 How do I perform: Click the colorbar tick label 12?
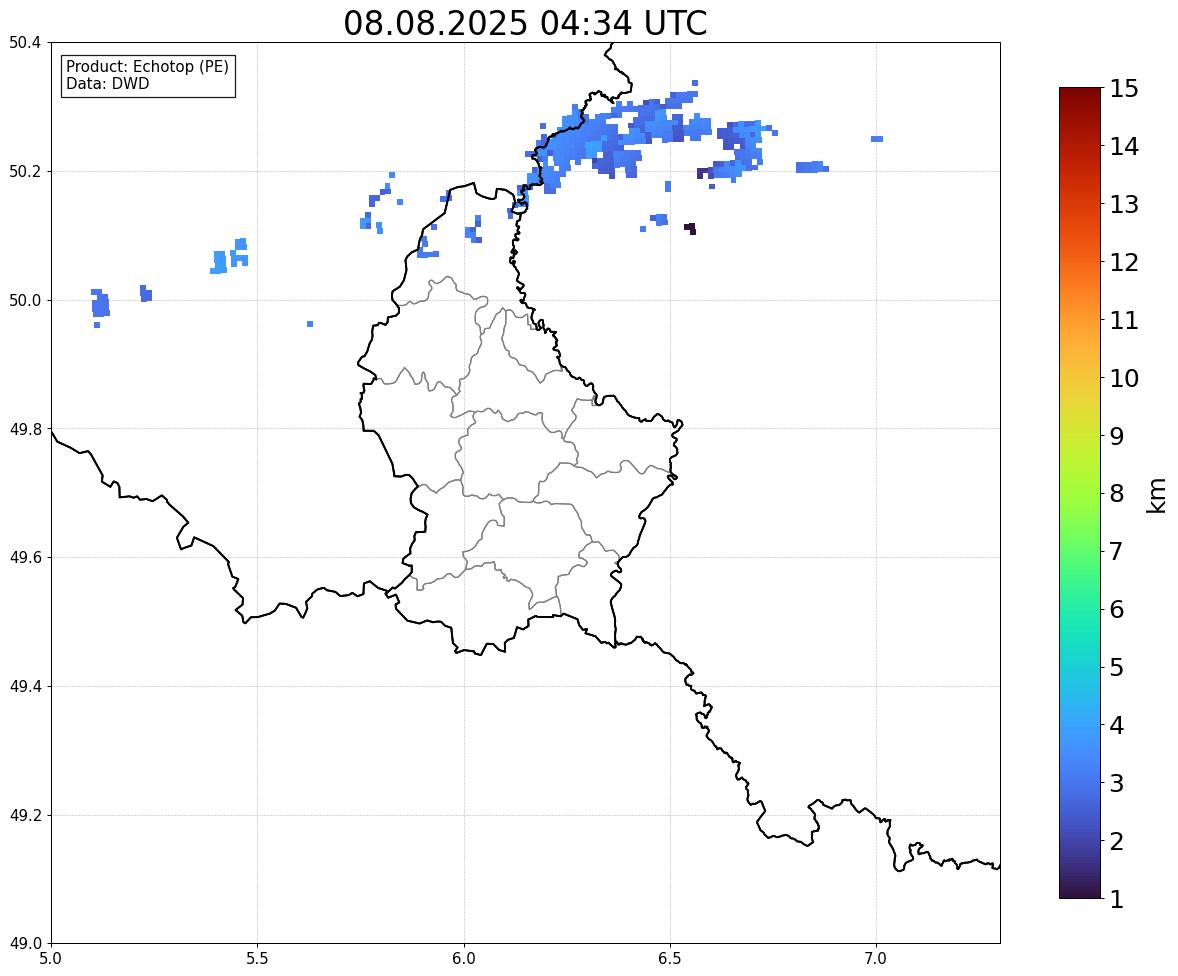[1124, 262]
